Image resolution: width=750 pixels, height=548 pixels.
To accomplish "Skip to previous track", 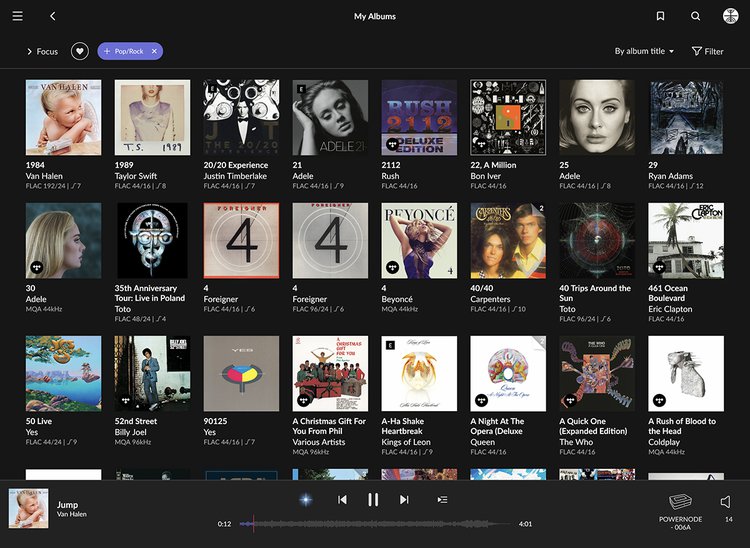I will coord(342,500).
